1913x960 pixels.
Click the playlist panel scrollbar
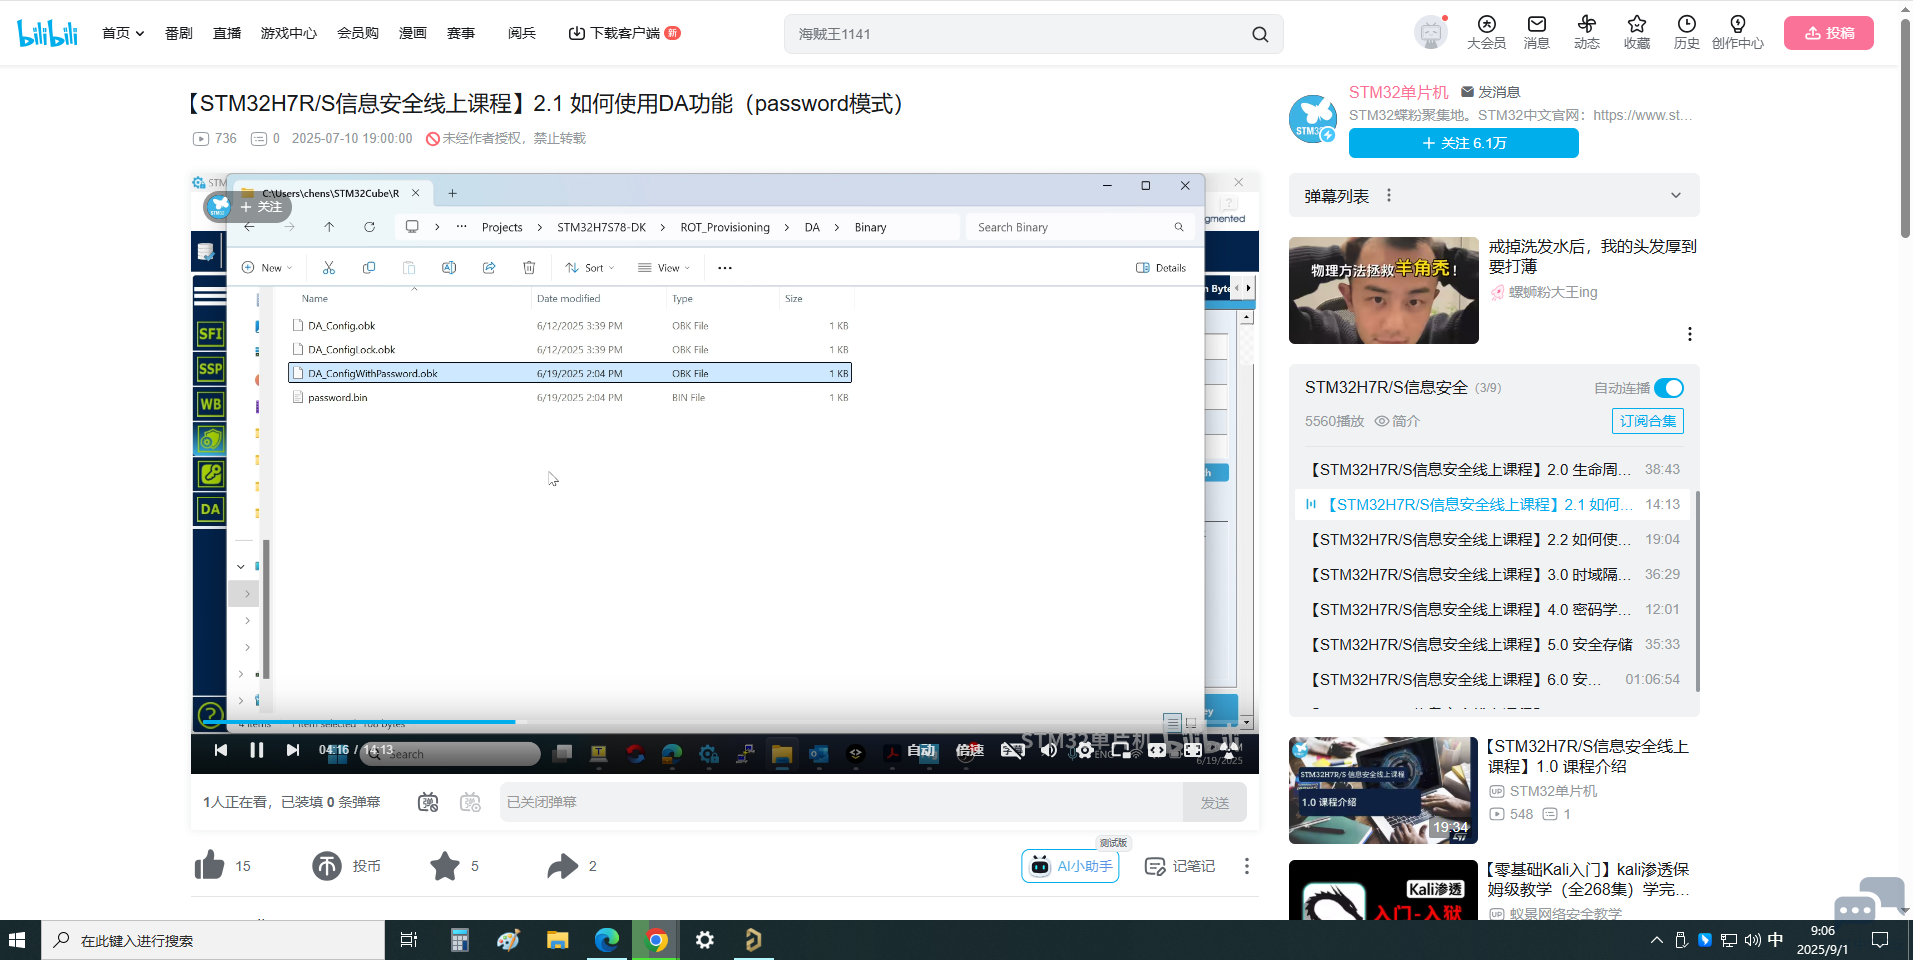click(x=1697, y=590)
